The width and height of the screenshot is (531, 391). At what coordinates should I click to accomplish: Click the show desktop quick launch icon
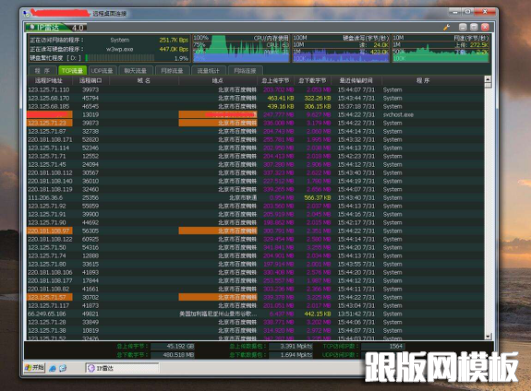click(x=63, y=368)
